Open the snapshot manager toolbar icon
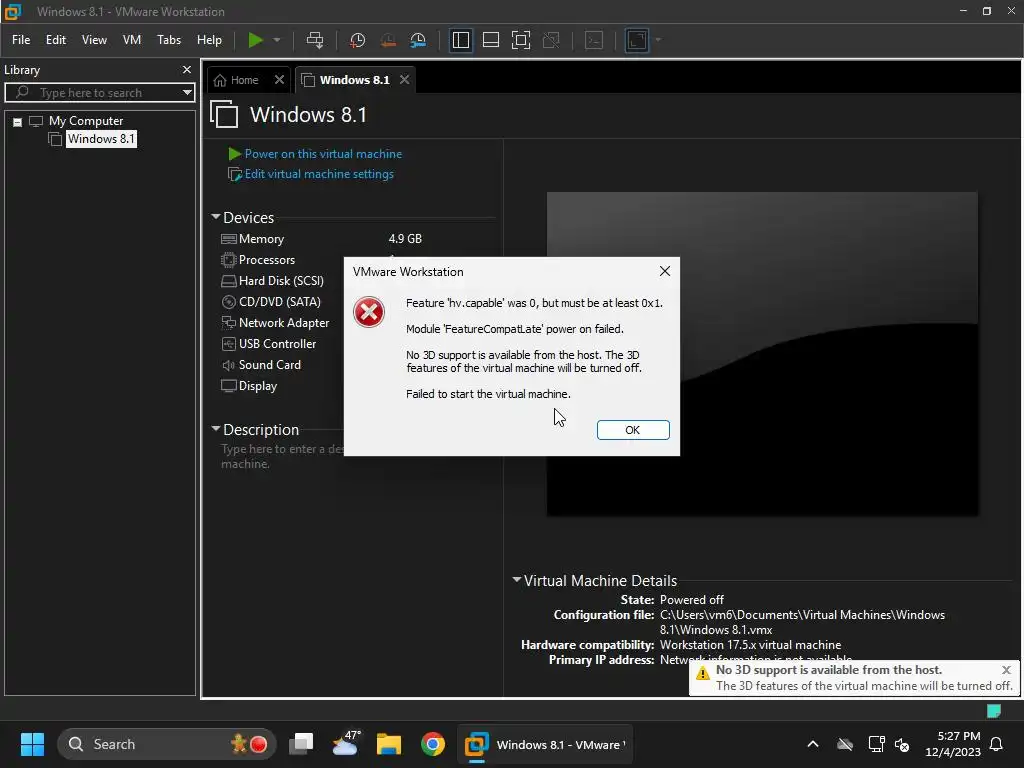1024x768 pixels. pyautogui.click(x=418, y=40)
